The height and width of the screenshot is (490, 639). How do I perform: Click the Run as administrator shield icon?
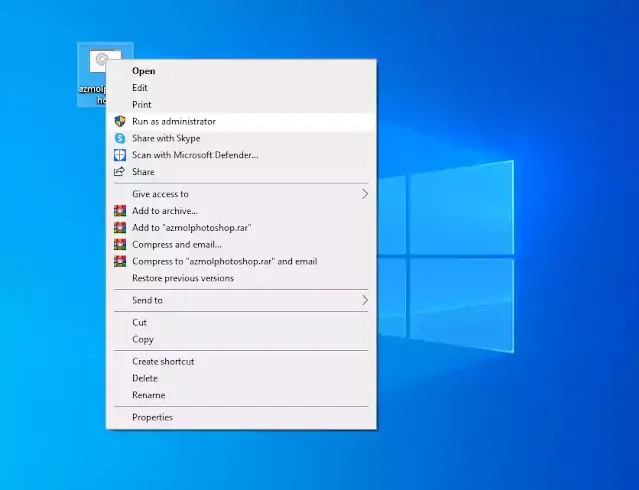coord(120,121)
